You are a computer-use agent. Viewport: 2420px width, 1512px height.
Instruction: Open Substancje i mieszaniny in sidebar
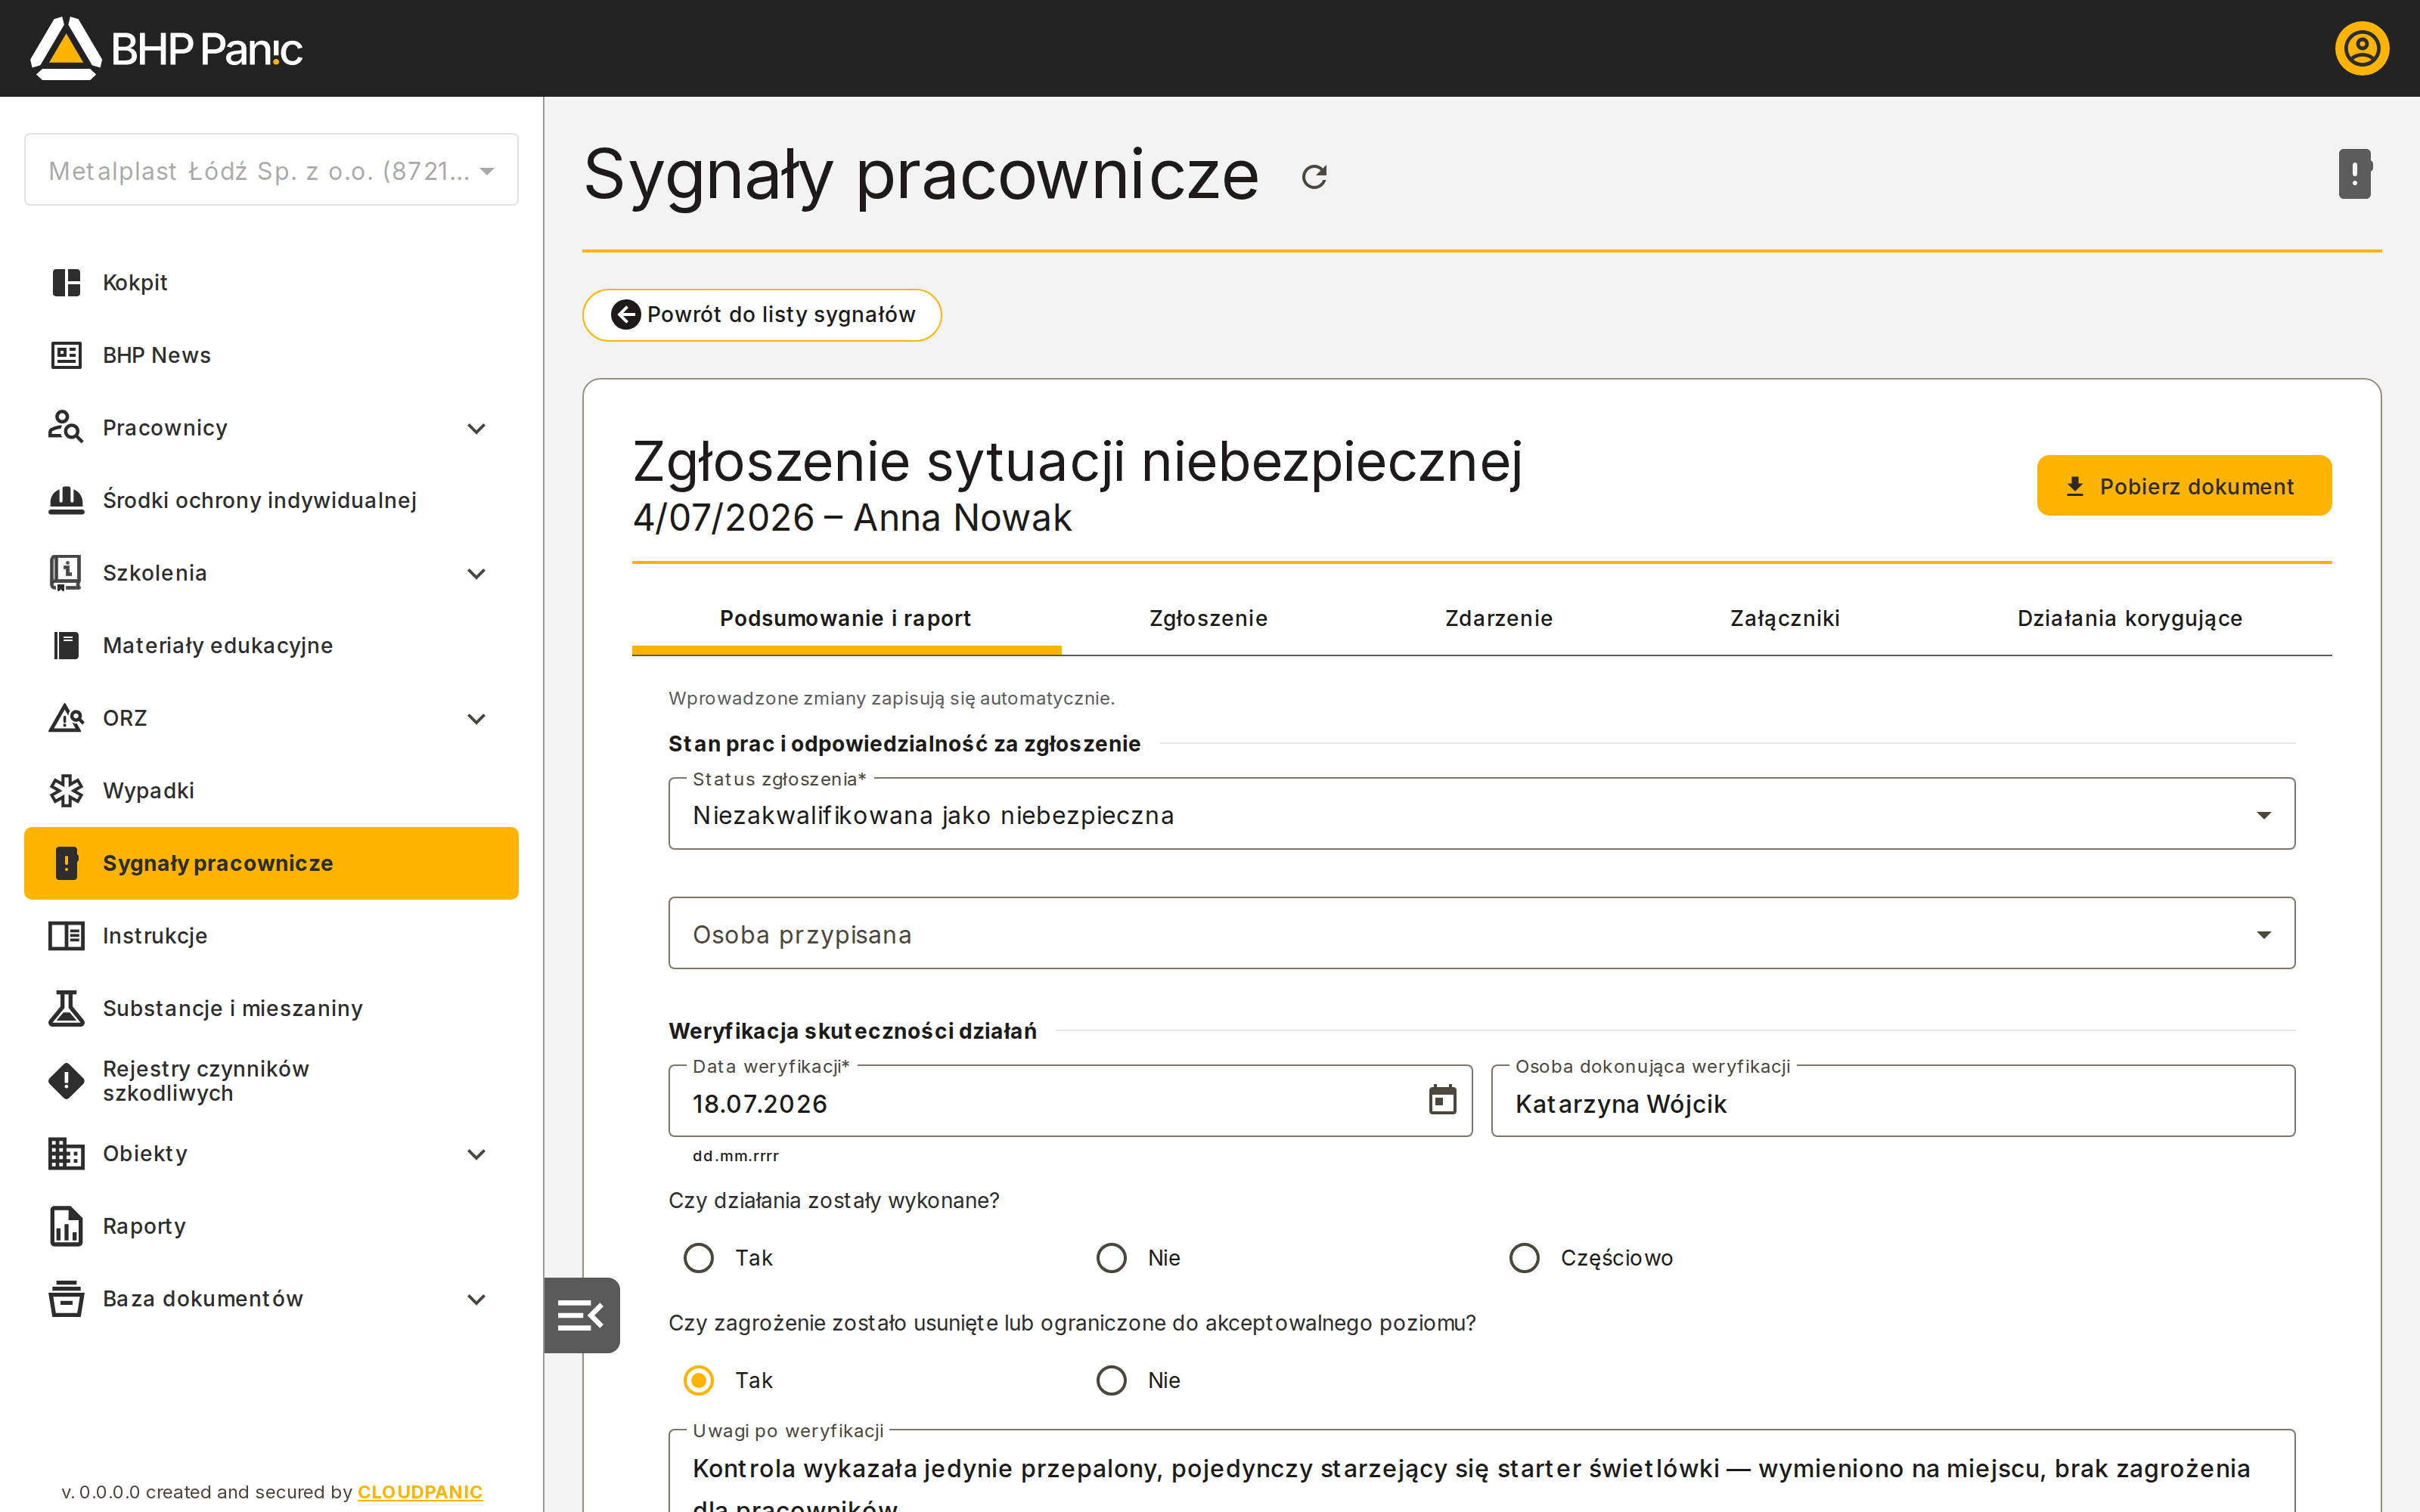click(x=271, y=1008)
